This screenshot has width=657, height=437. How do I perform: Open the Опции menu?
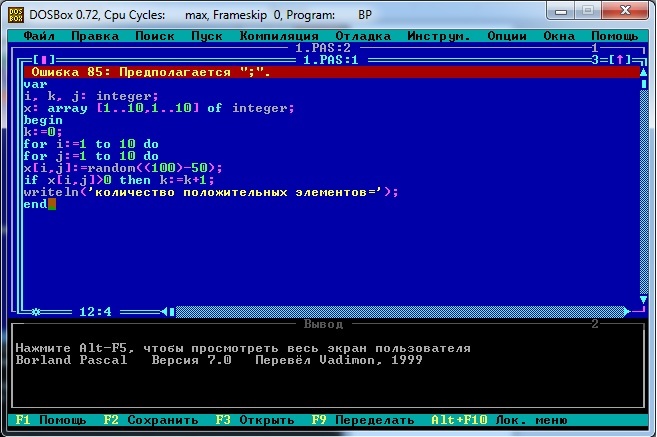coord(507,36)
